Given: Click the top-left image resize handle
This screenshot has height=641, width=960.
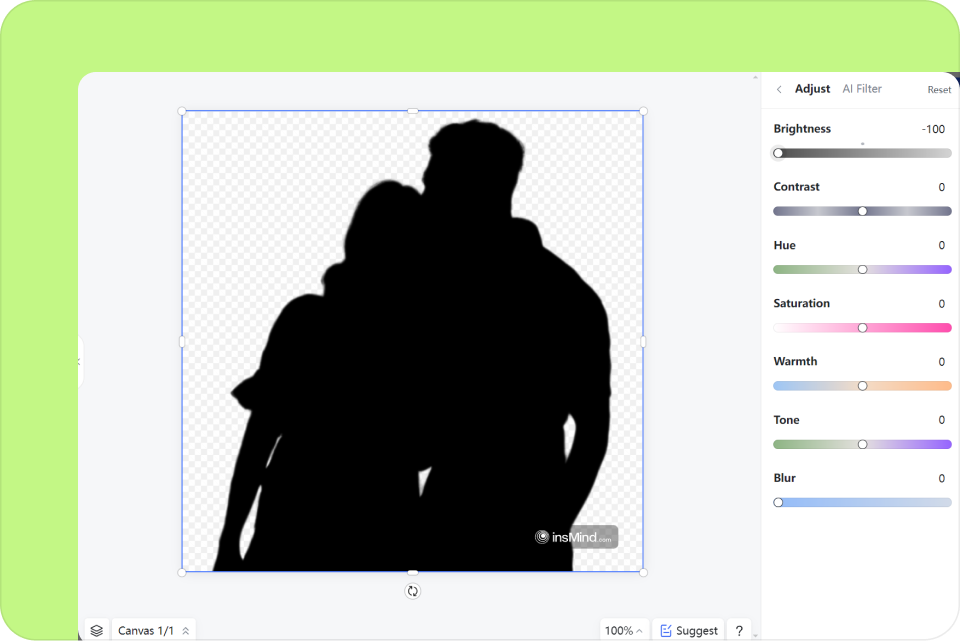Looking at the screenshot, I should tap(182, 111).
